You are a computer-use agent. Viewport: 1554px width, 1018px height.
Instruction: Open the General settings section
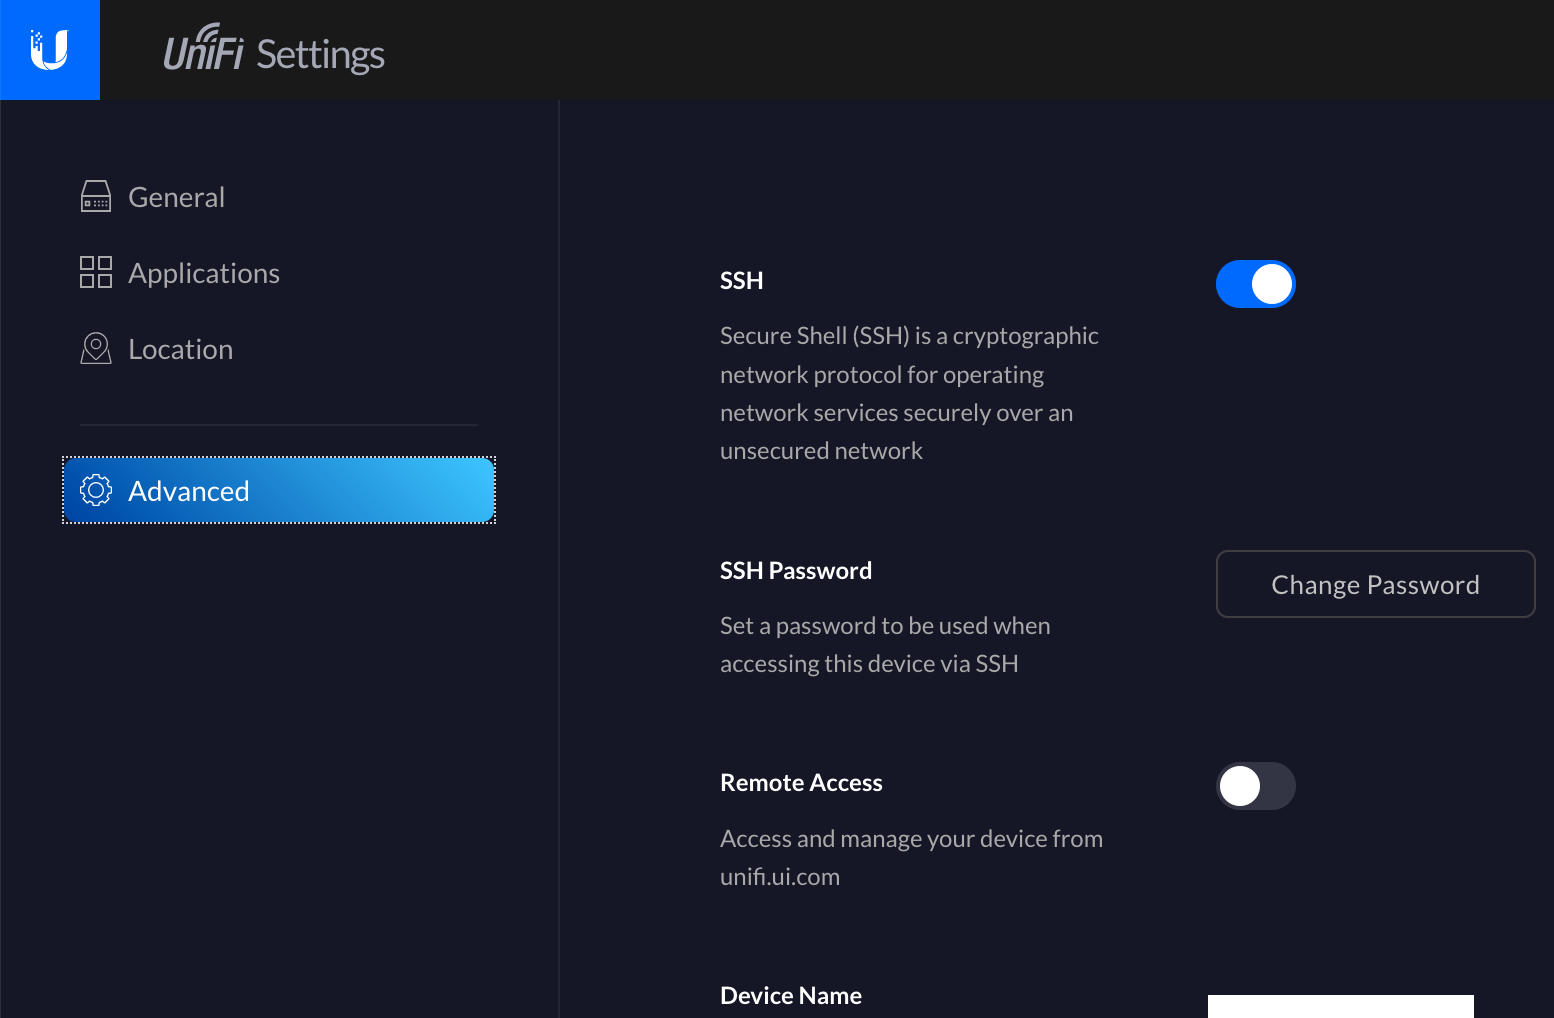tap(176, 197)
